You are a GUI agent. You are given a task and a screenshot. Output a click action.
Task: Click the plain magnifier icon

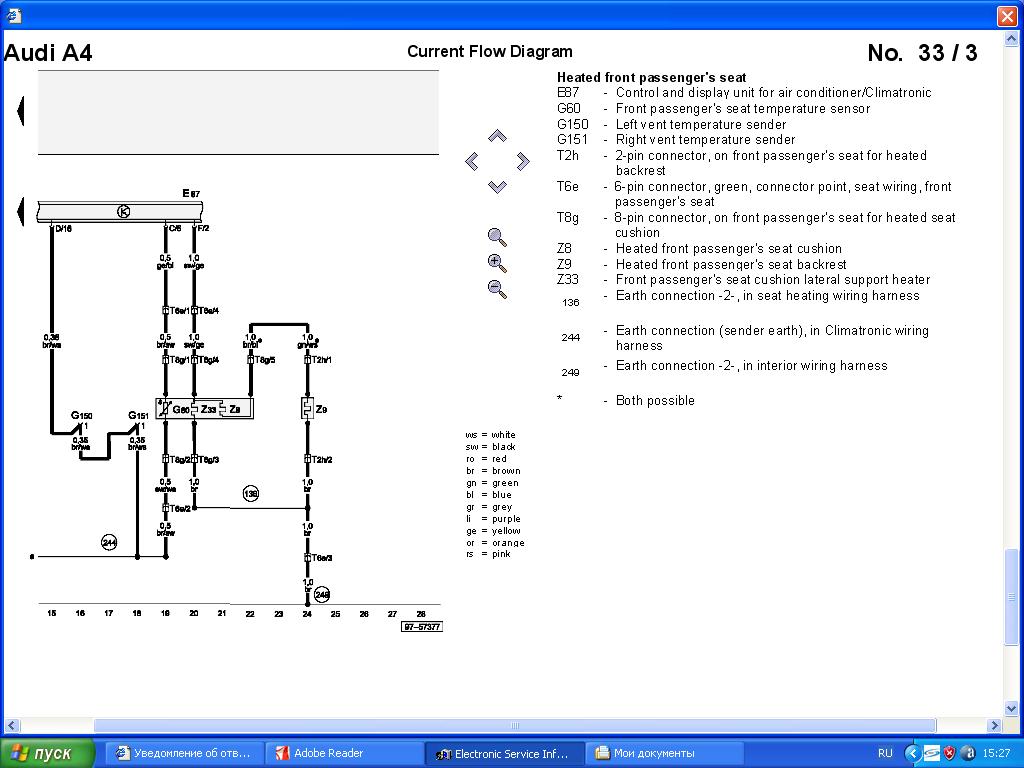(497, 237)
